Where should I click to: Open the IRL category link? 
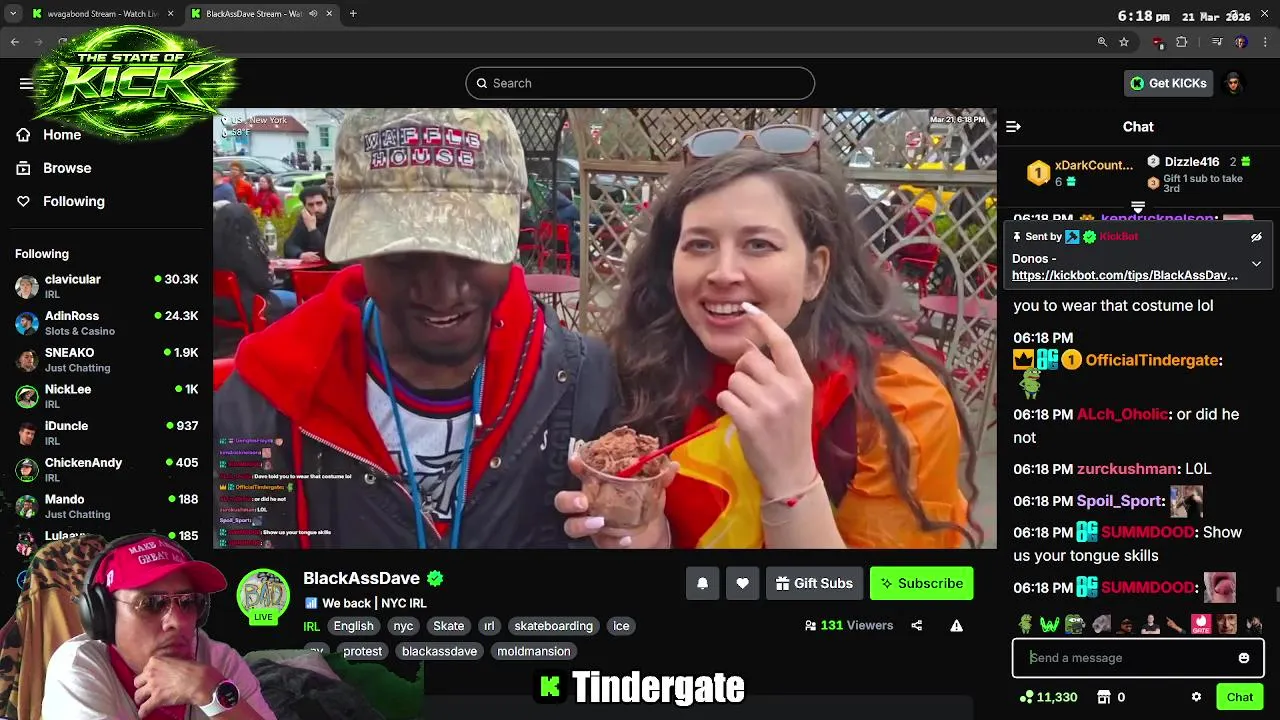click(x=311, y=626)
